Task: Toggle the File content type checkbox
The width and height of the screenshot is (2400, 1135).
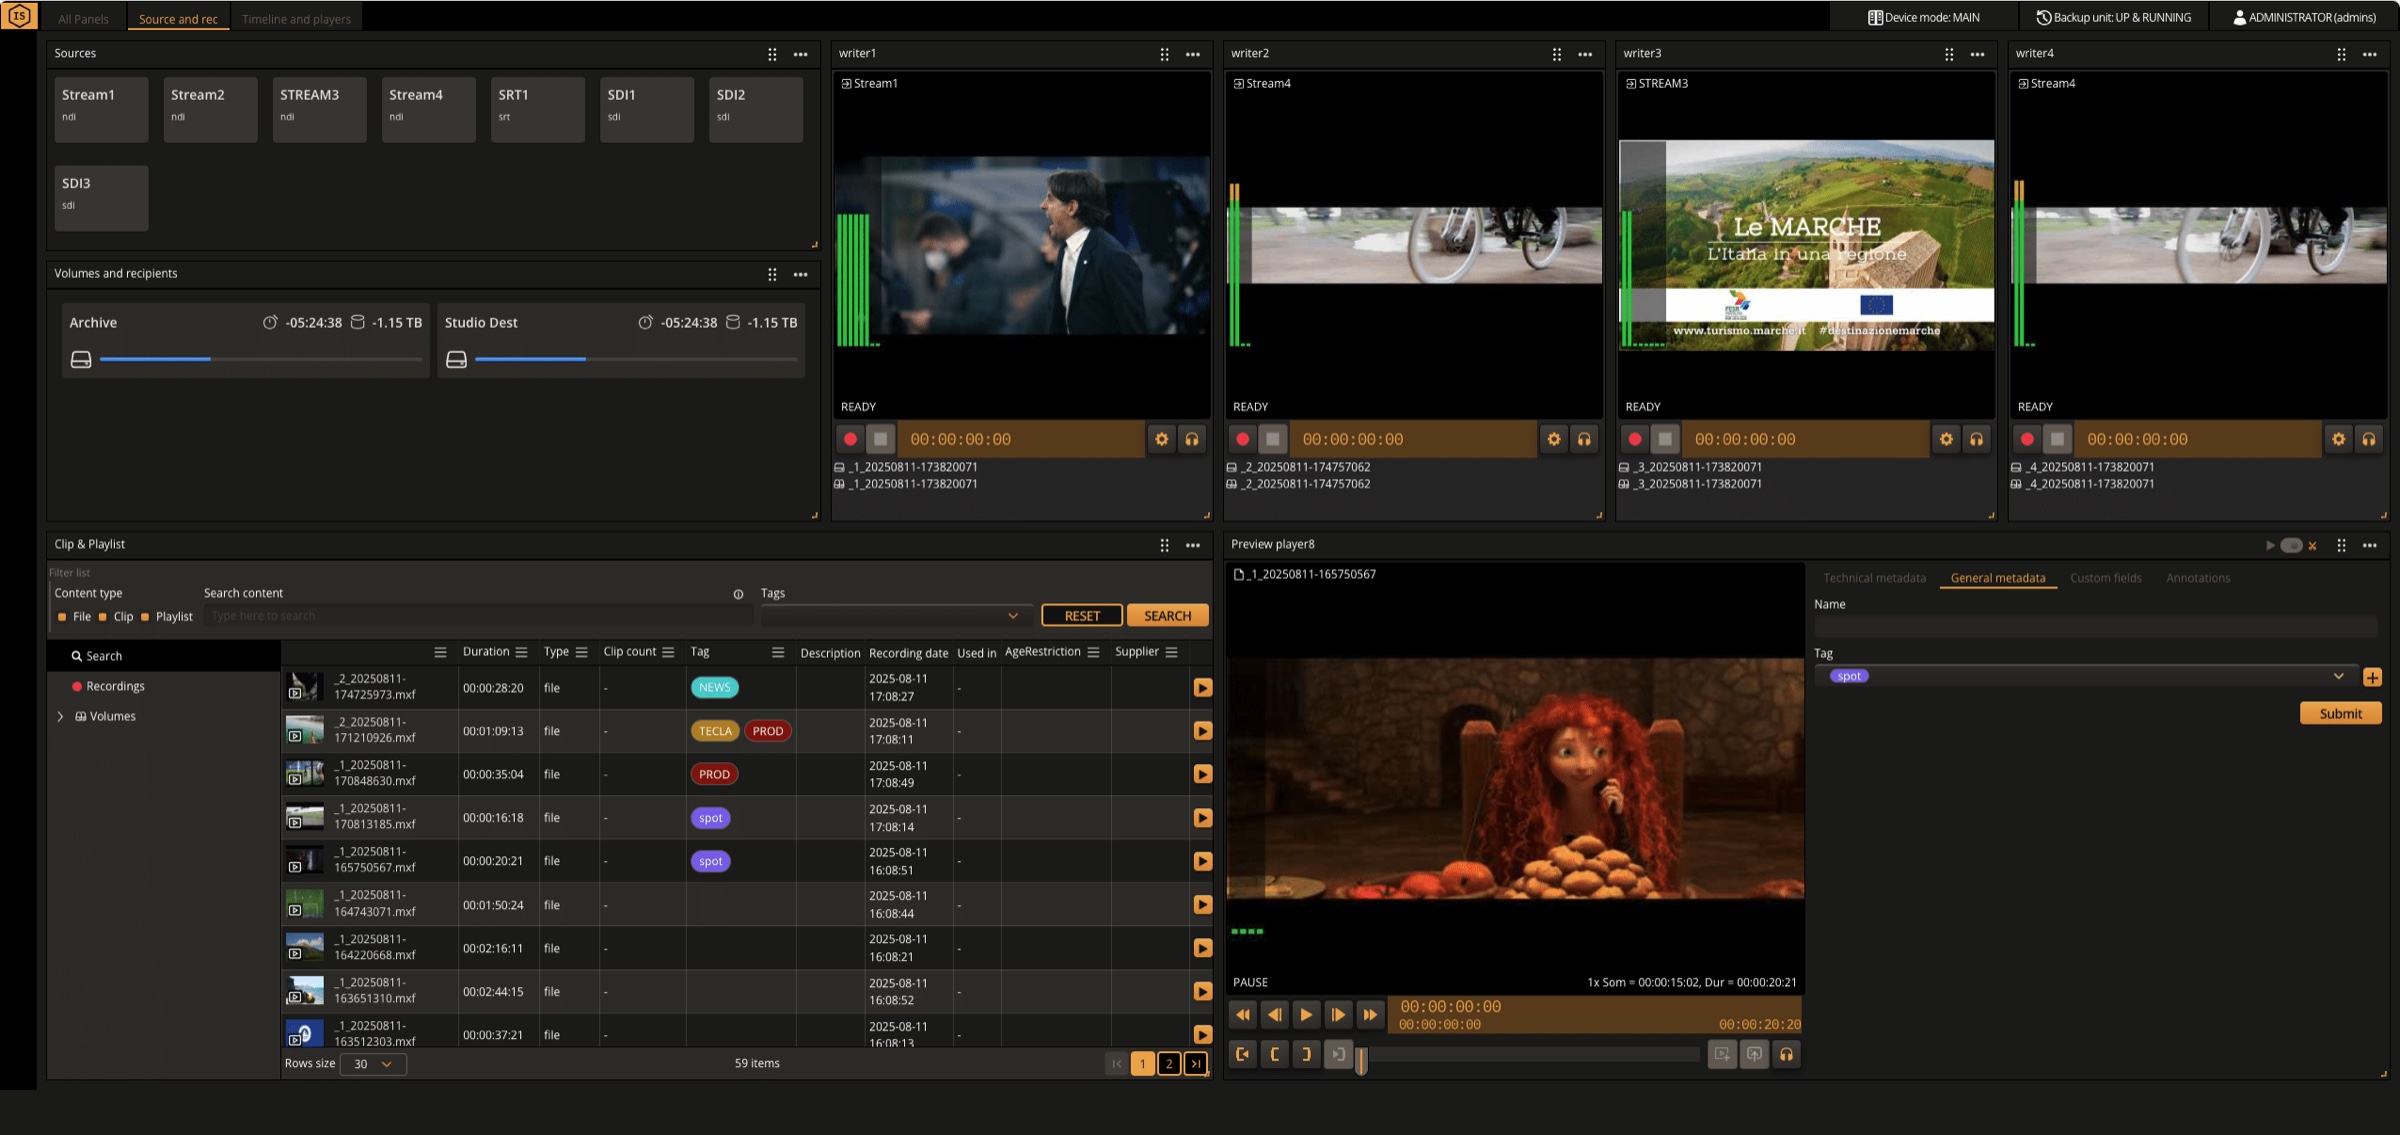Action: (x=62, y=617)
